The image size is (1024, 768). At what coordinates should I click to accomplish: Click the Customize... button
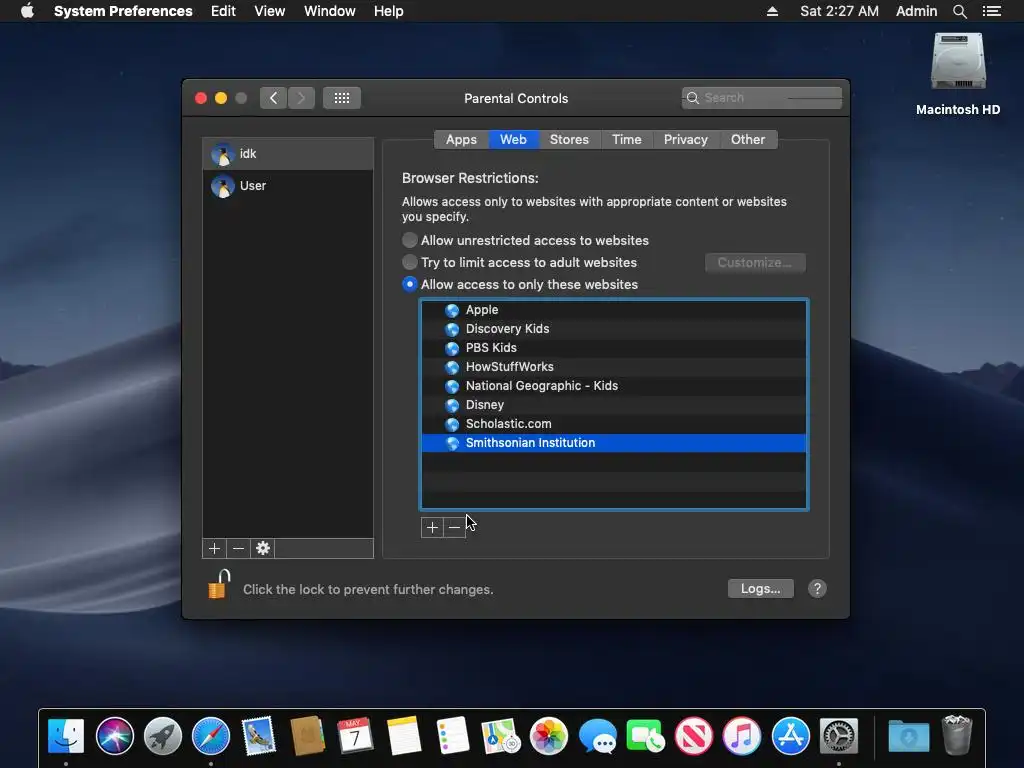[755, 263]
